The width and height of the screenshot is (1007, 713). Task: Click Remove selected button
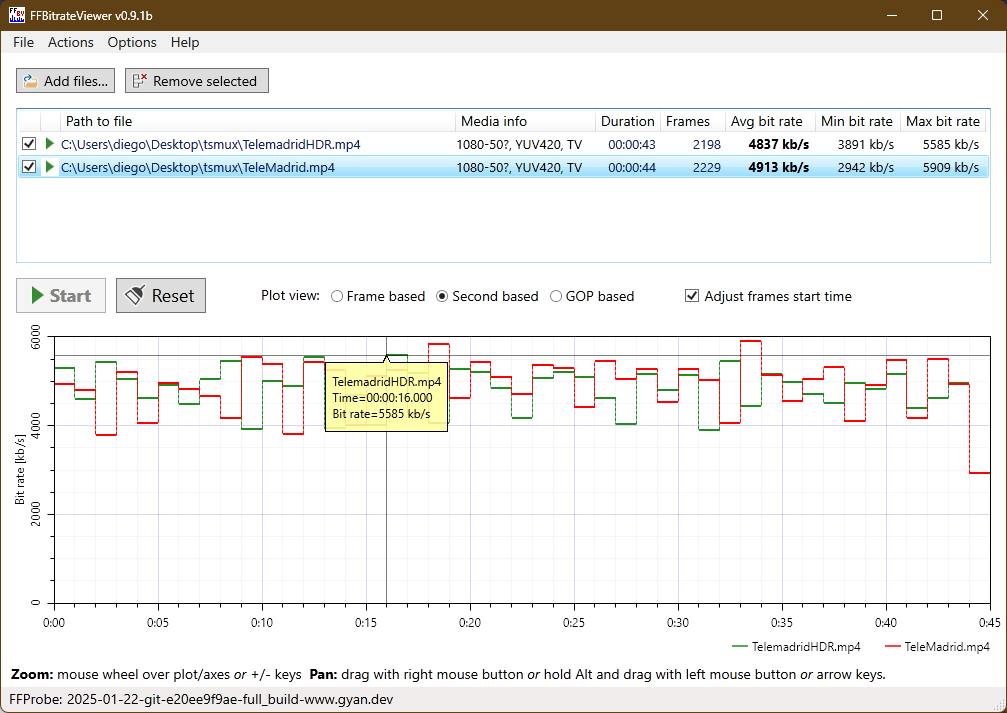click(x=197, y=81)
